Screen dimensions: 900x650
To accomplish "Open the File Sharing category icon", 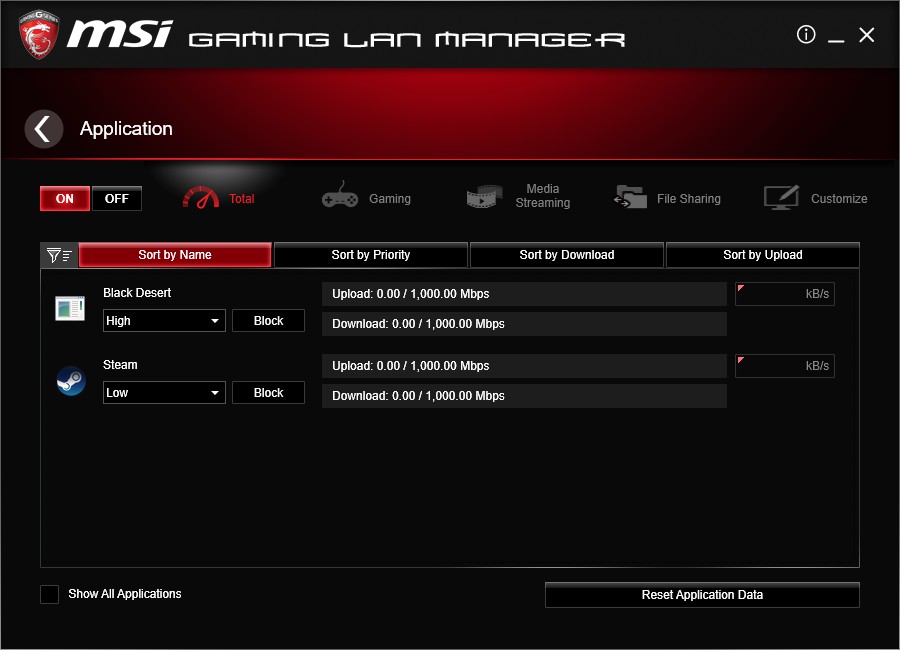I will (630, 196).
